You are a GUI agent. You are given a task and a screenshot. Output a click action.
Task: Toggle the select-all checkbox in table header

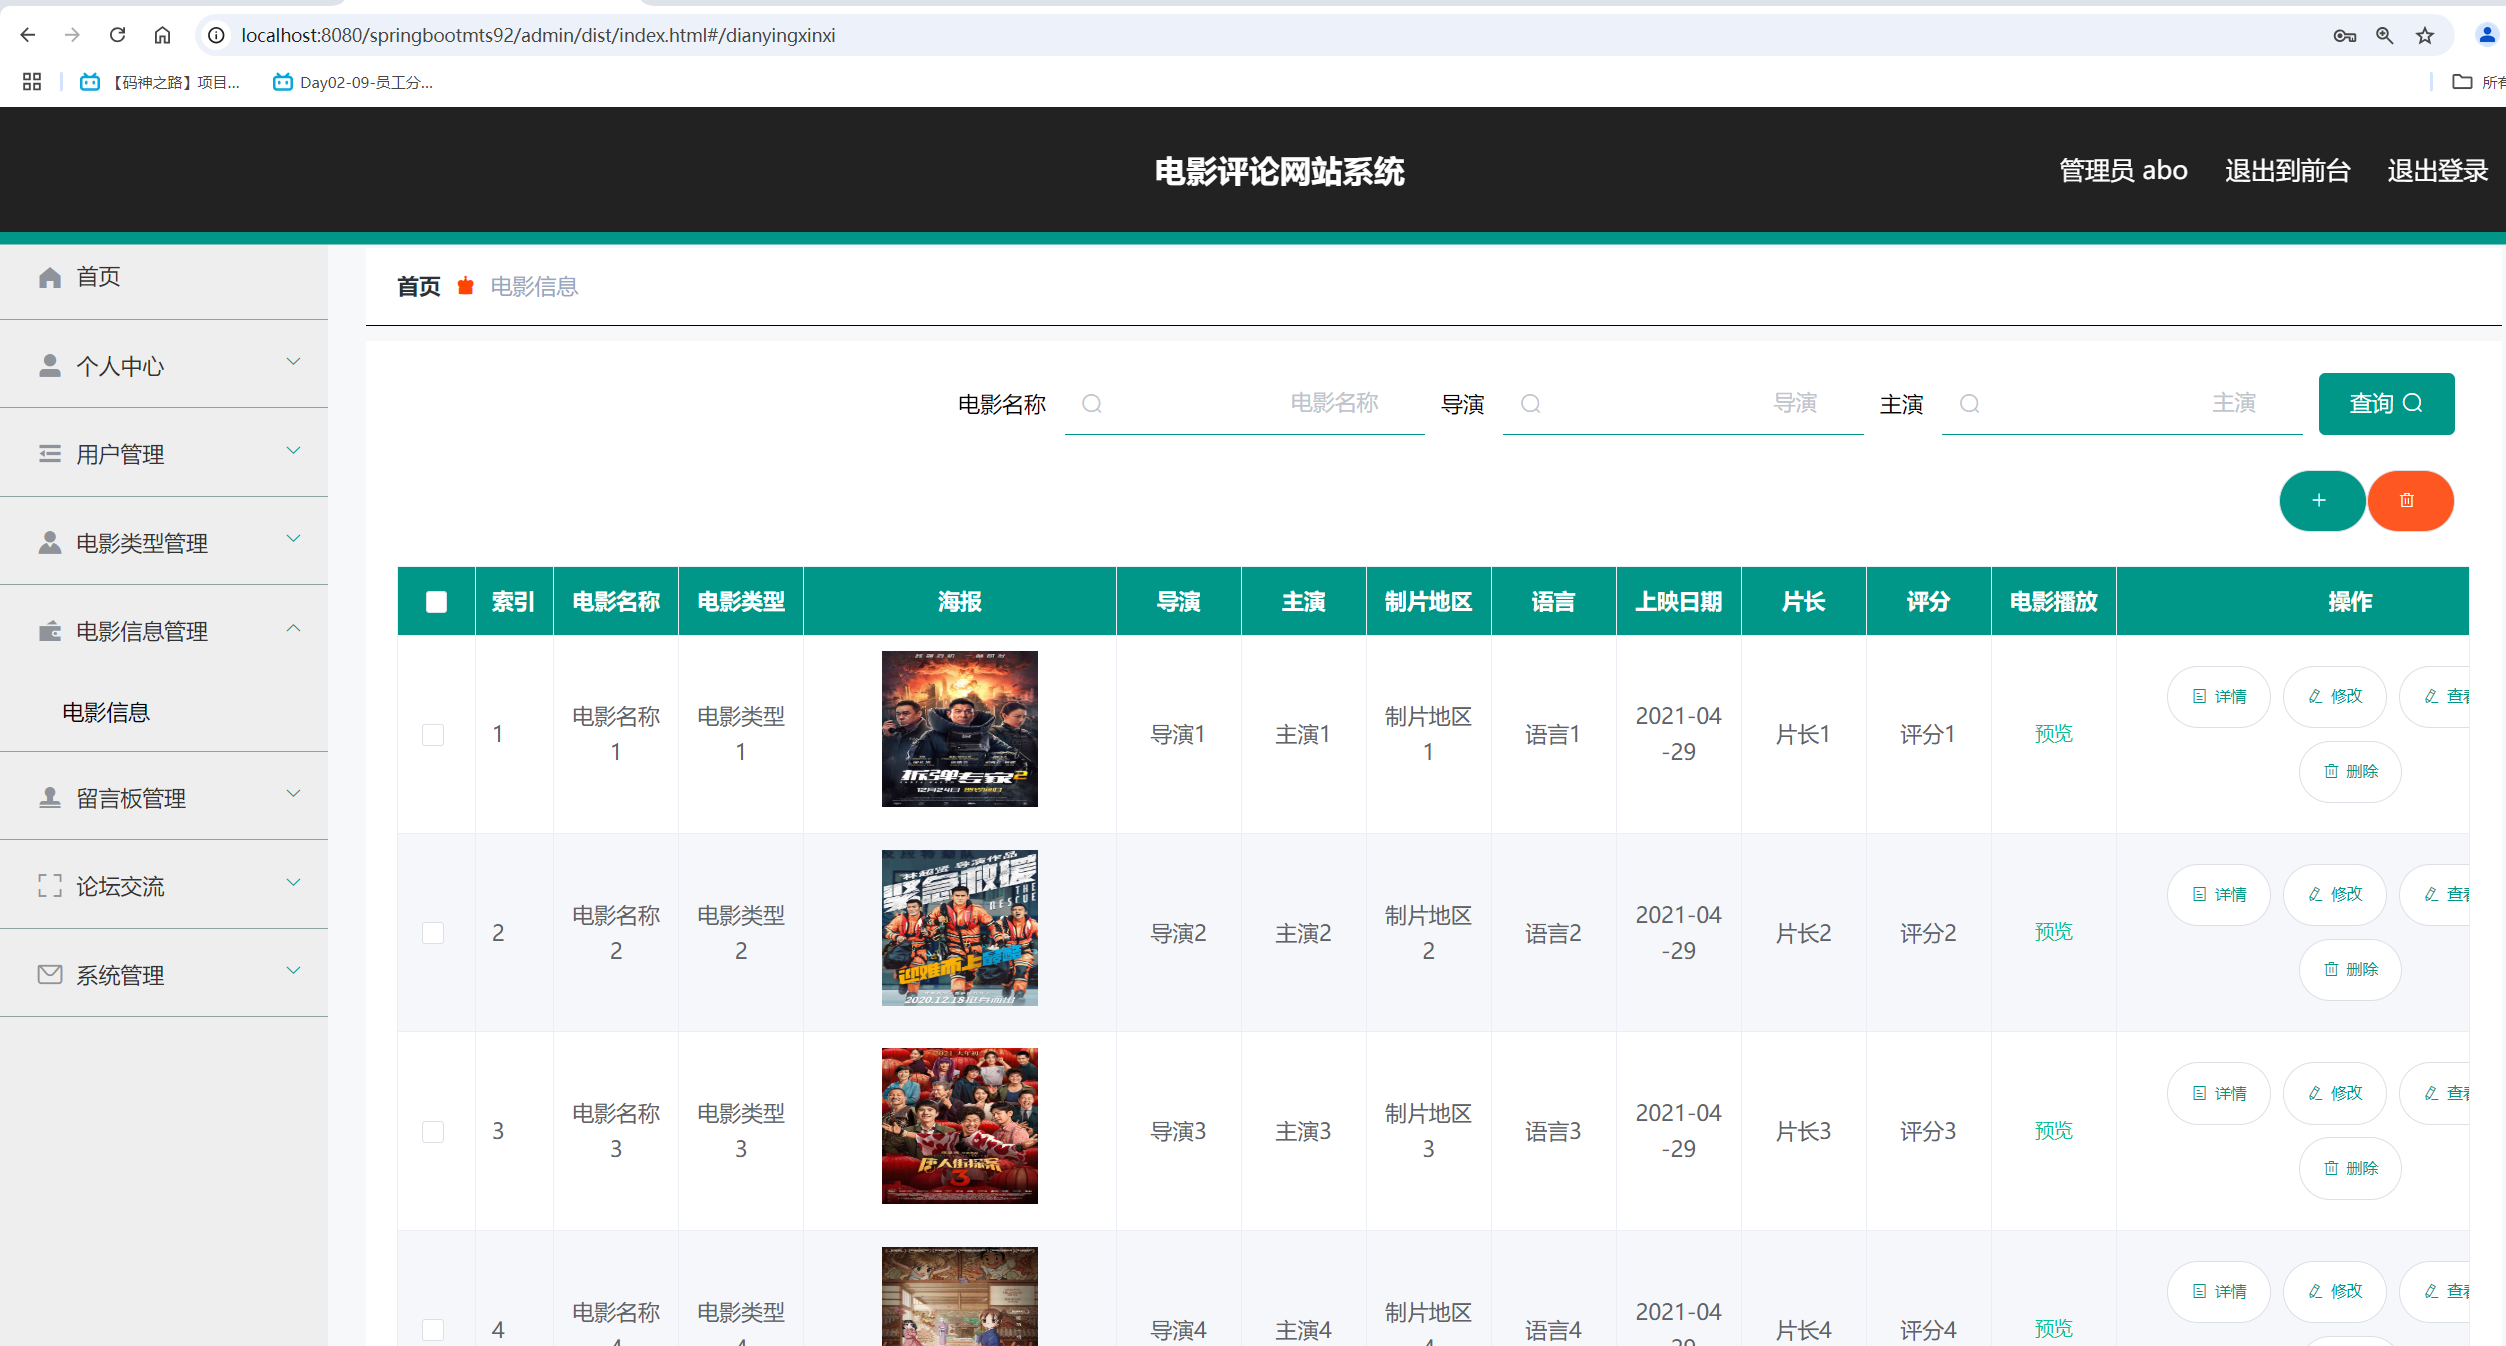coord(435,601)
